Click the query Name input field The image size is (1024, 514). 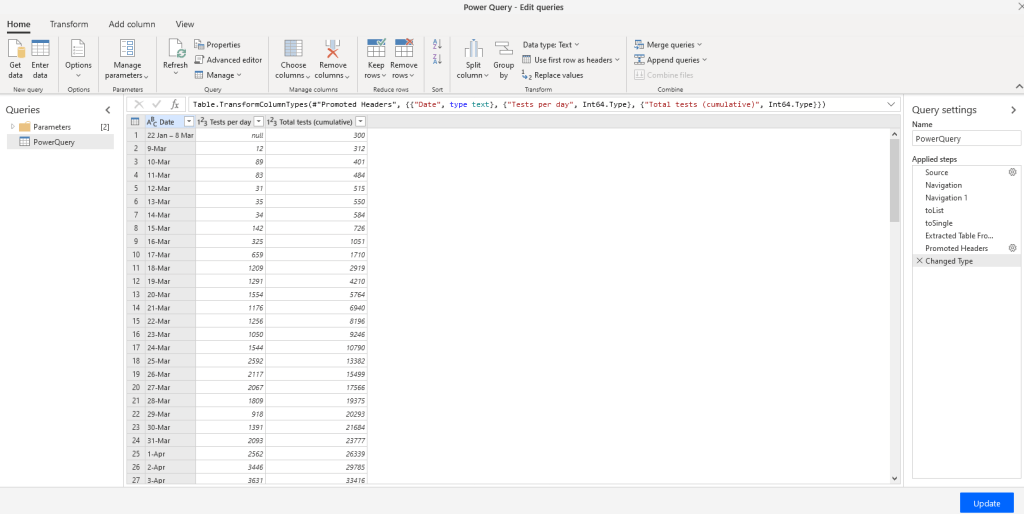pos(965,141)
